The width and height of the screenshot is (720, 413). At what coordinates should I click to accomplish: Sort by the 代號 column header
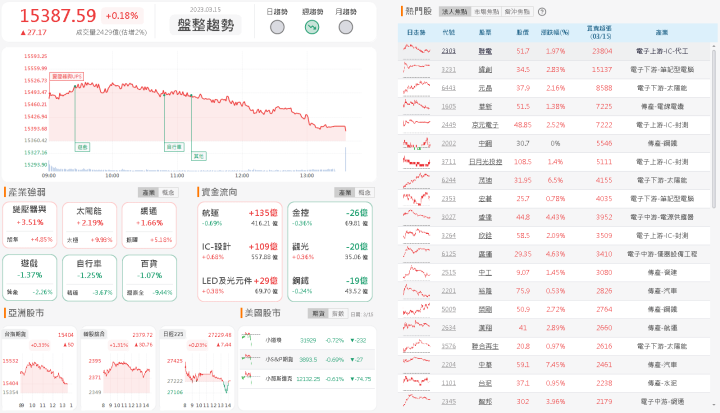coord(449,32)
